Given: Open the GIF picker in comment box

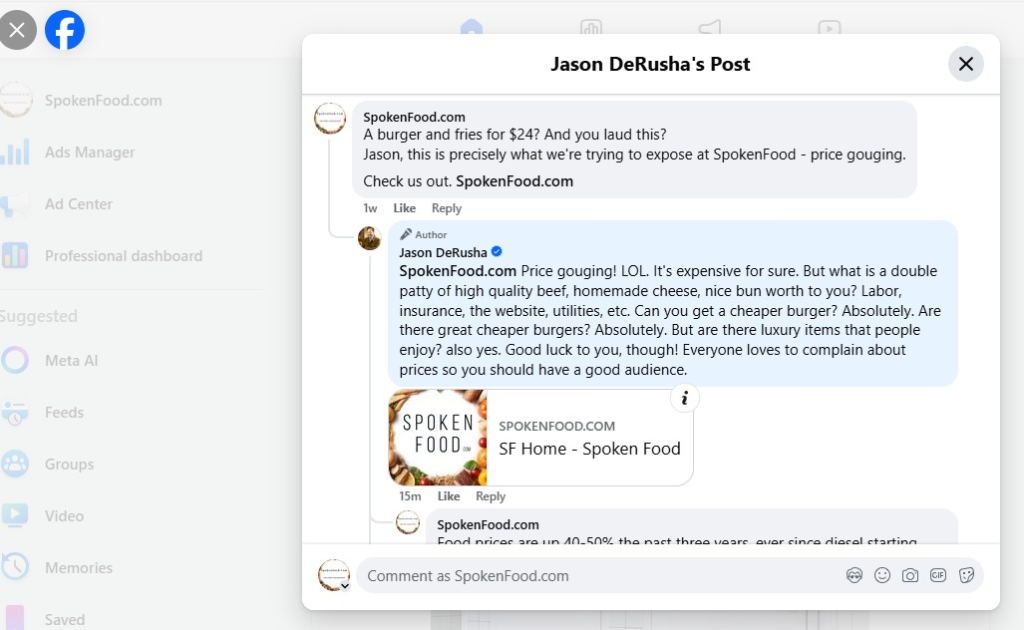Looking at the screenshot, I should (x=938, y=575).
